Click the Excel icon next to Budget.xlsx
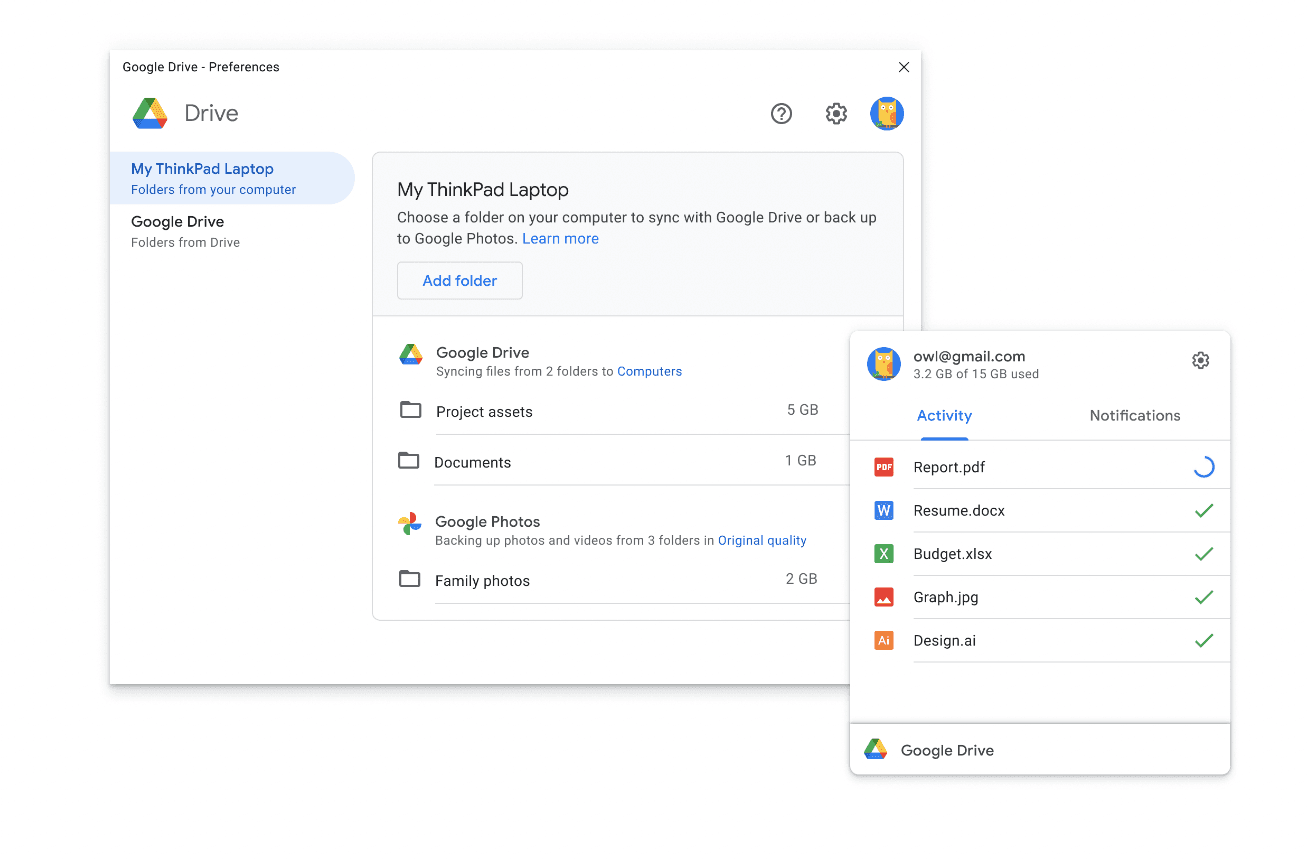The height and width of the screenshot is (862, 1308). pos(884,553)
